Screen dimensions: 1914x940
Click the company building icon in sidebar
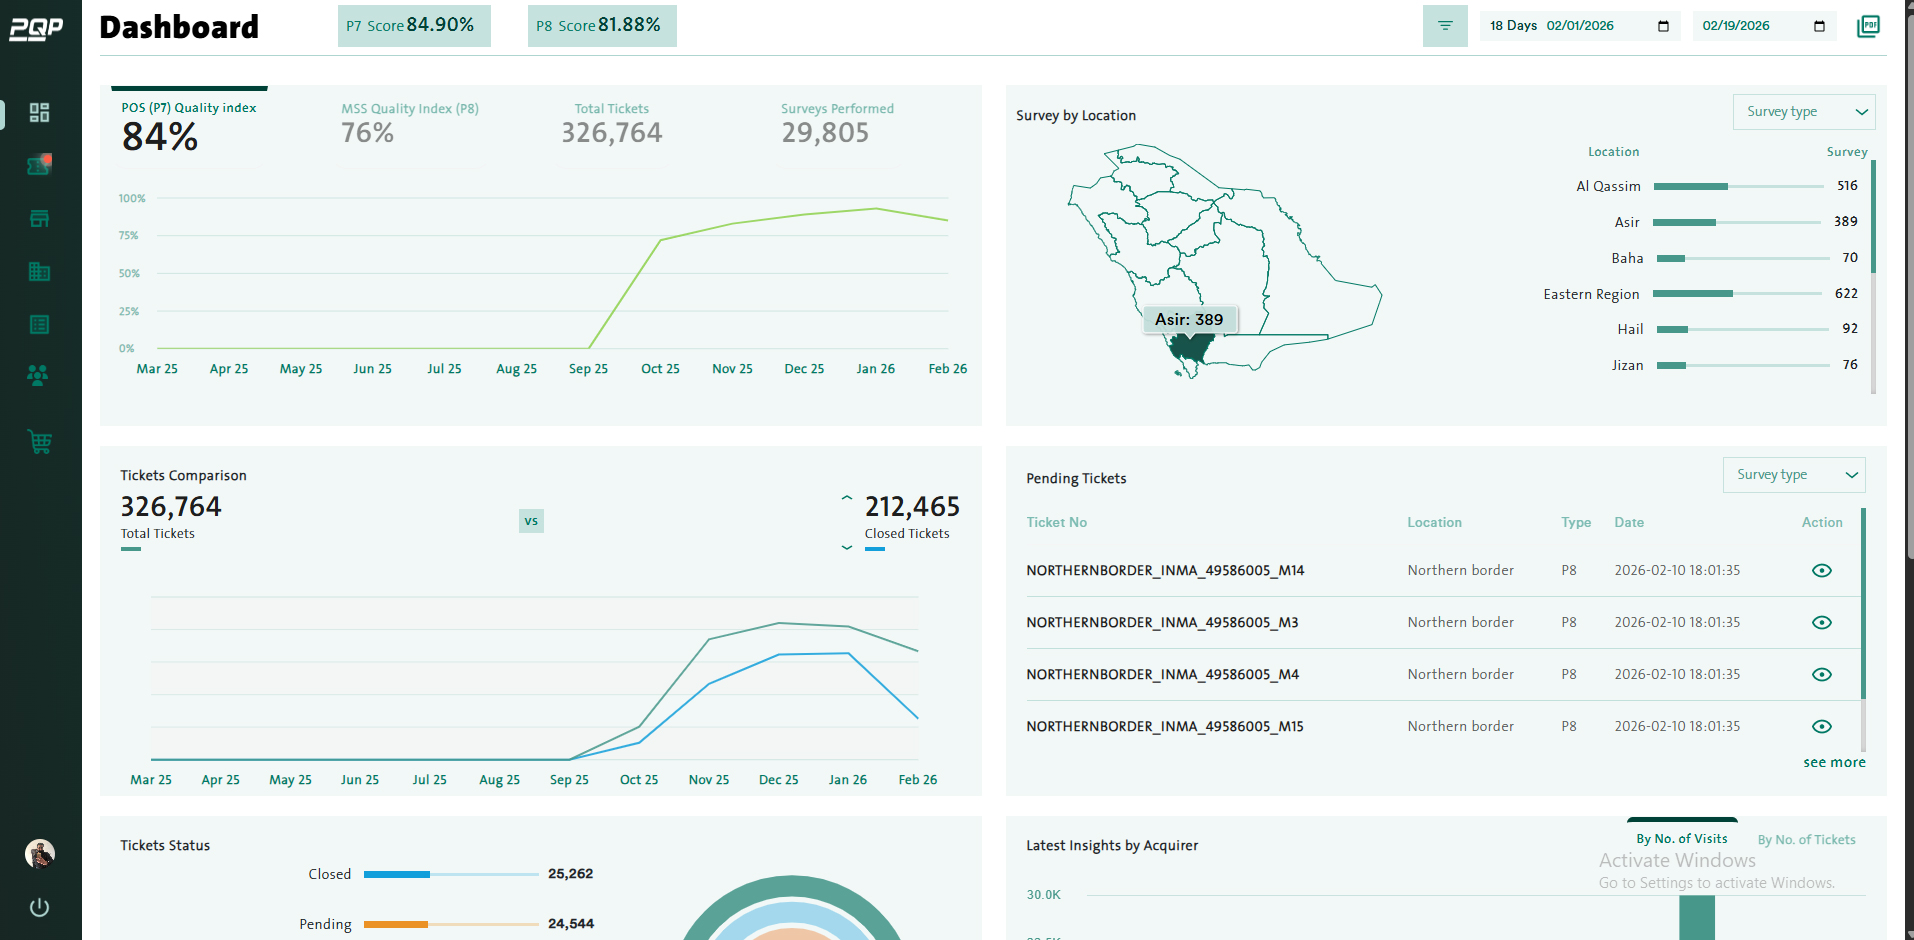(39, 271)
